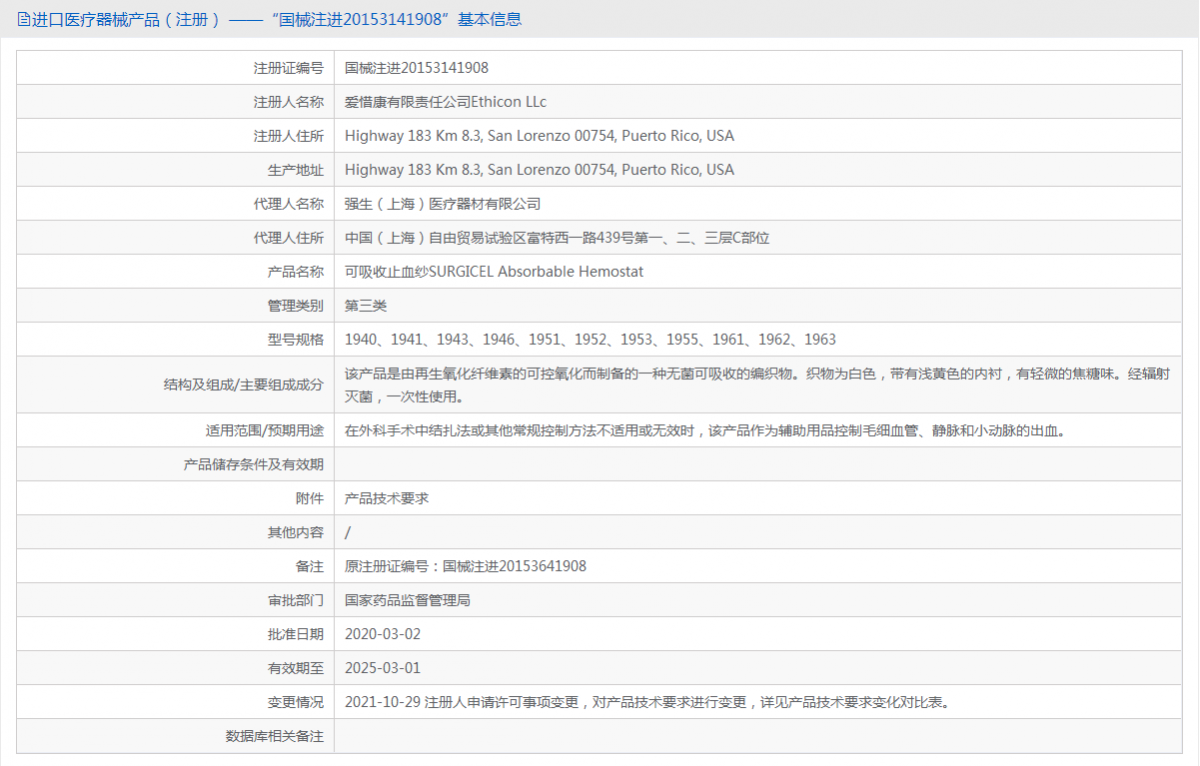Image resolution: width=1200 pixels, height=766 pixels.
Task: Click the 2021-10-29 change record text
Action: click(x=646, y=702)
